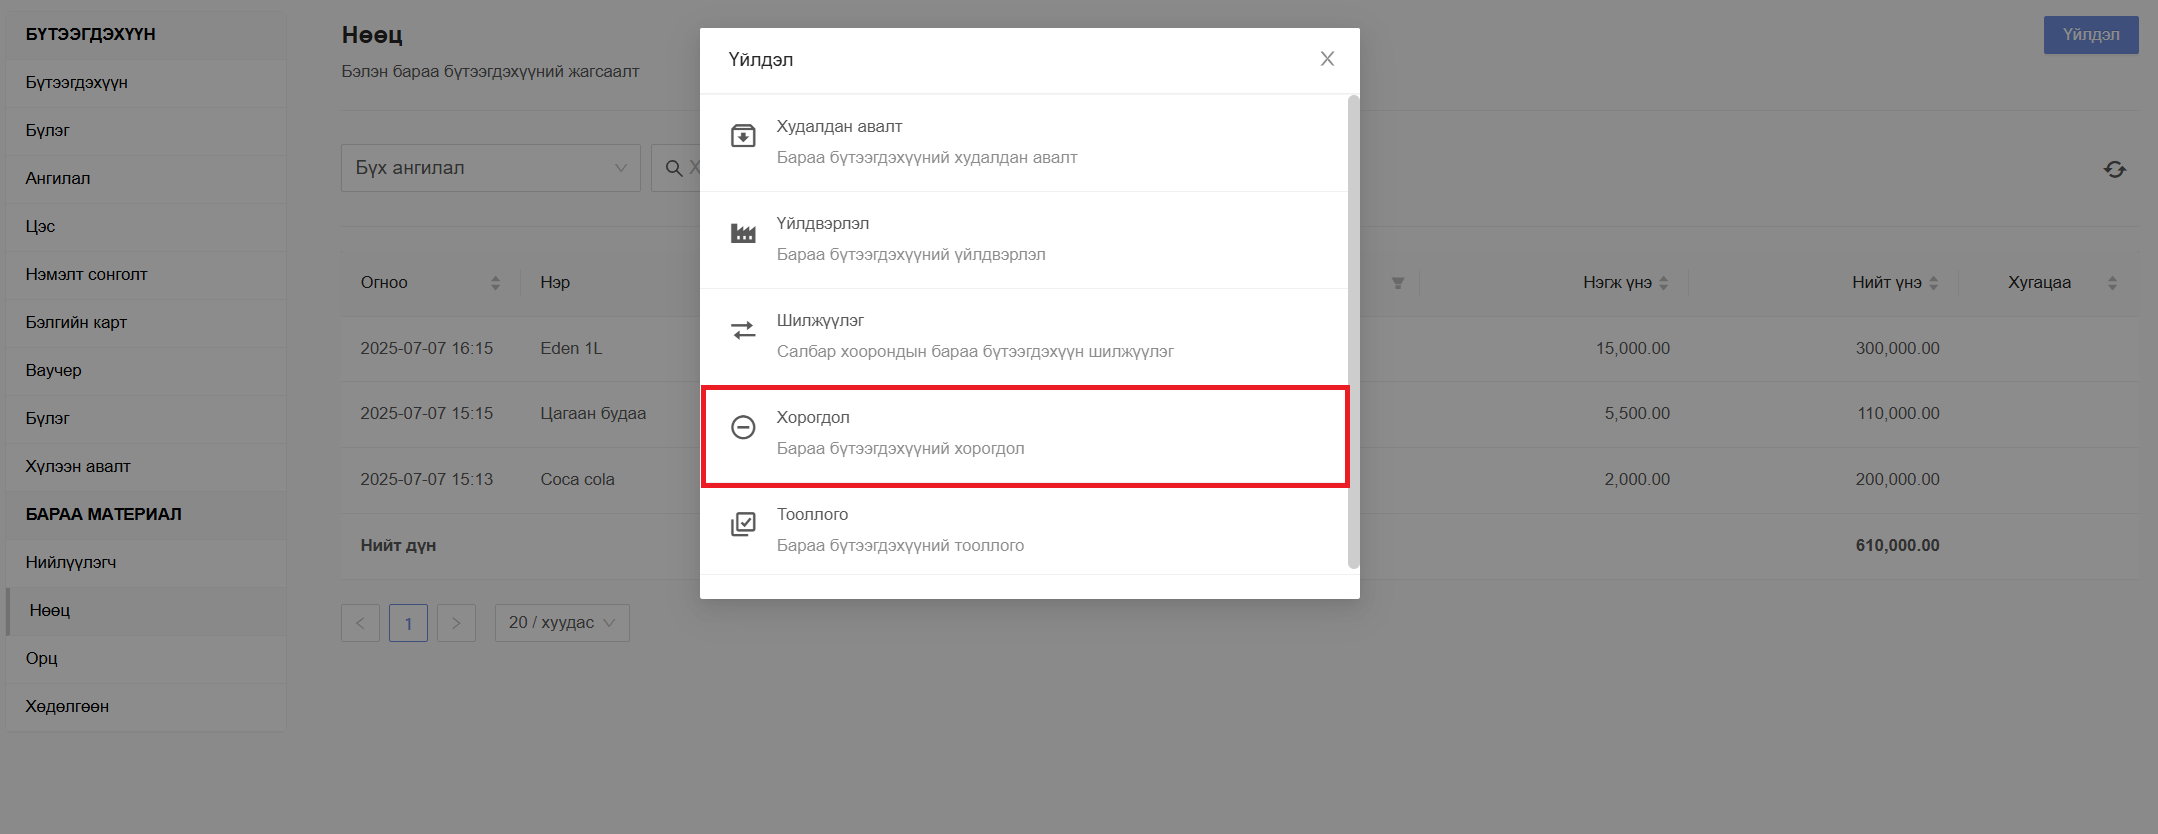Click the Худалдан авалт purchase icon

pos(743,136)
